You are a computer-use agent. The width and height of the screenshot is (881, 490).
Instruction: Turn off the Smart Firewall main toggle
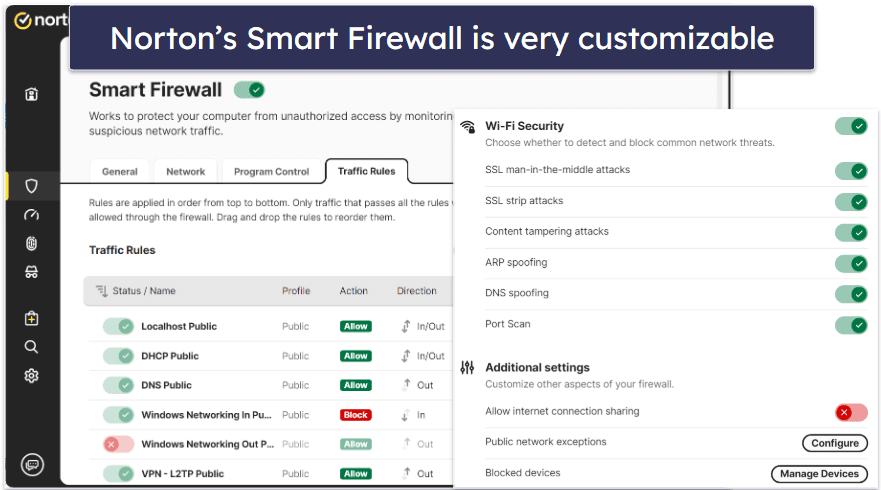point(249,90)
